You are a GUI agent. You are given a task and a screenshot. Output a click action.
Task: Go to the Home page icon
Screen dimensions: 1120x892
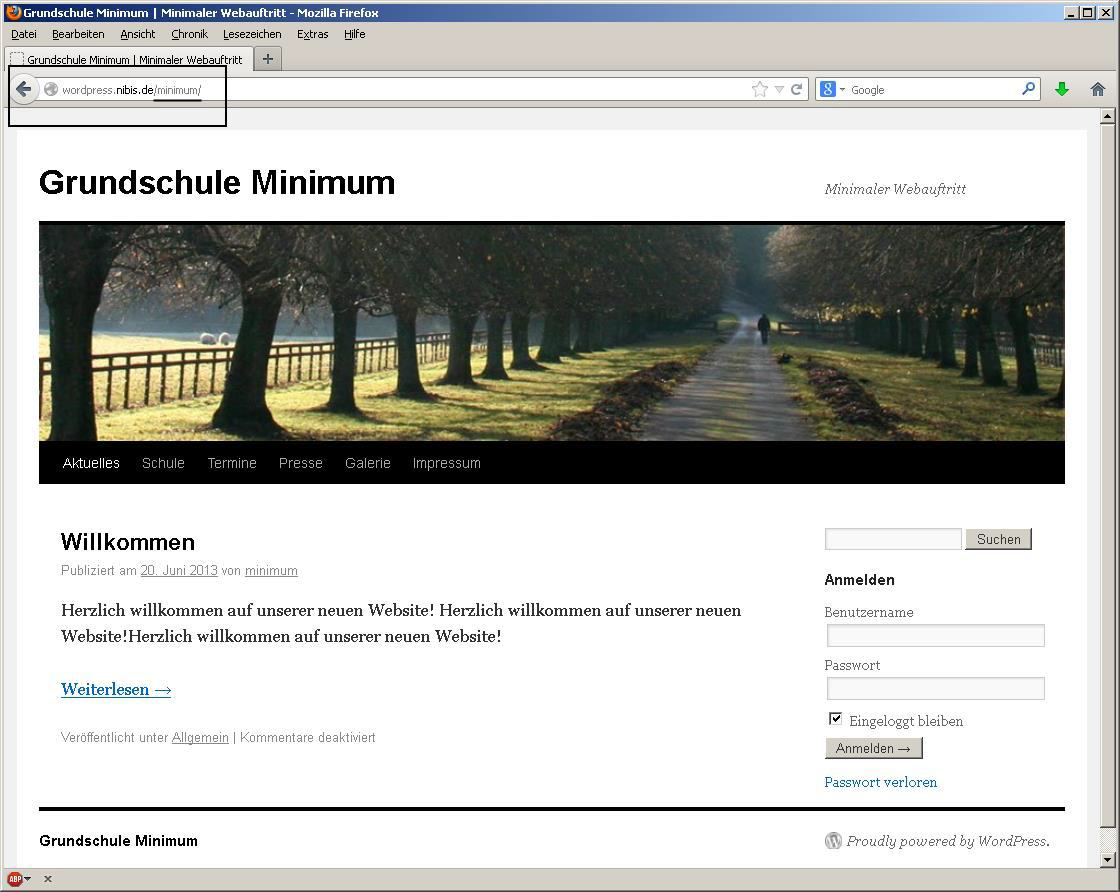click(1097, 89)
